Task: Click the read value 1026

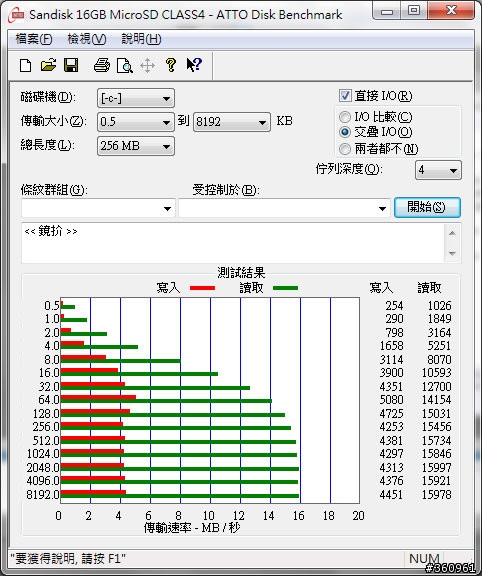Action: [x=439, y=306]
